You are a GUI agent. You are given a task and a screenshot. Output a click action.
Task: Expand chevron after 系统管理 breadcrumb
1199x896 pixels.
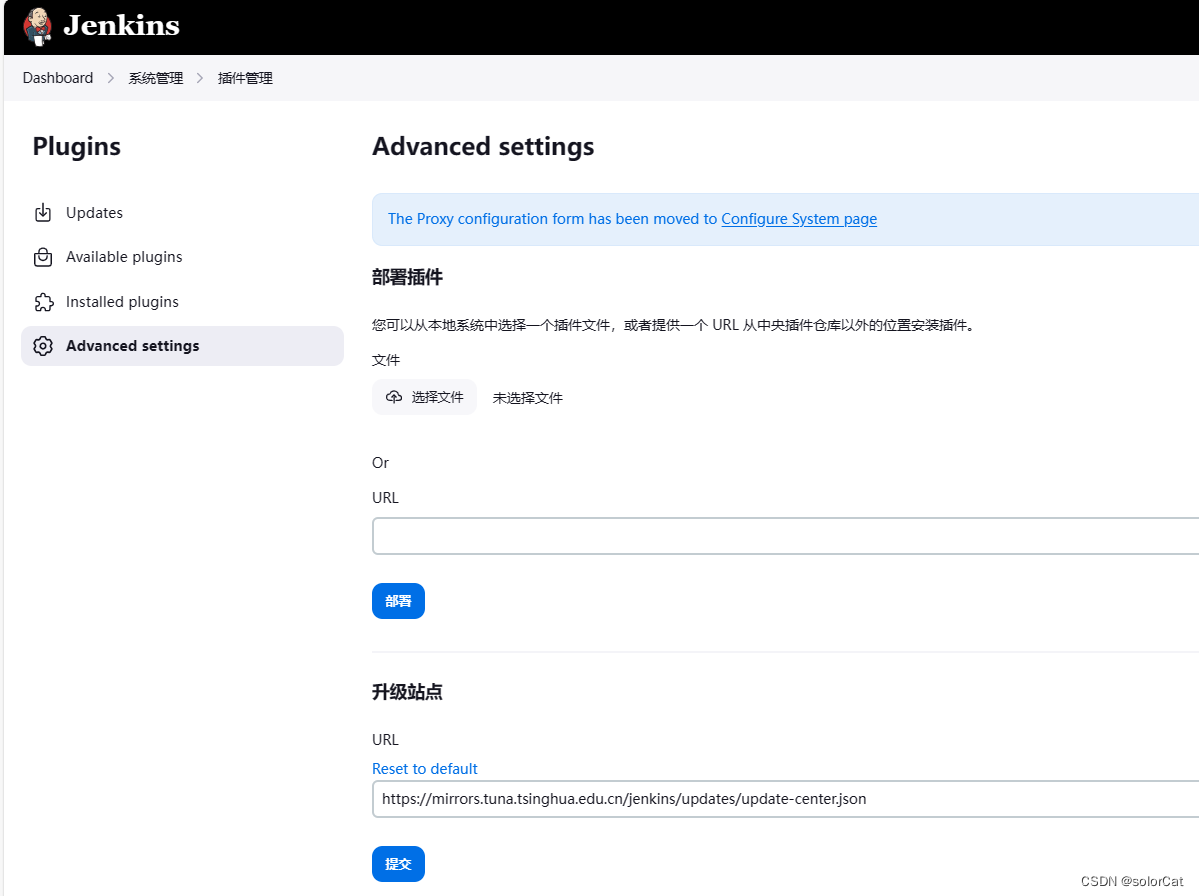tap(200, 78)
